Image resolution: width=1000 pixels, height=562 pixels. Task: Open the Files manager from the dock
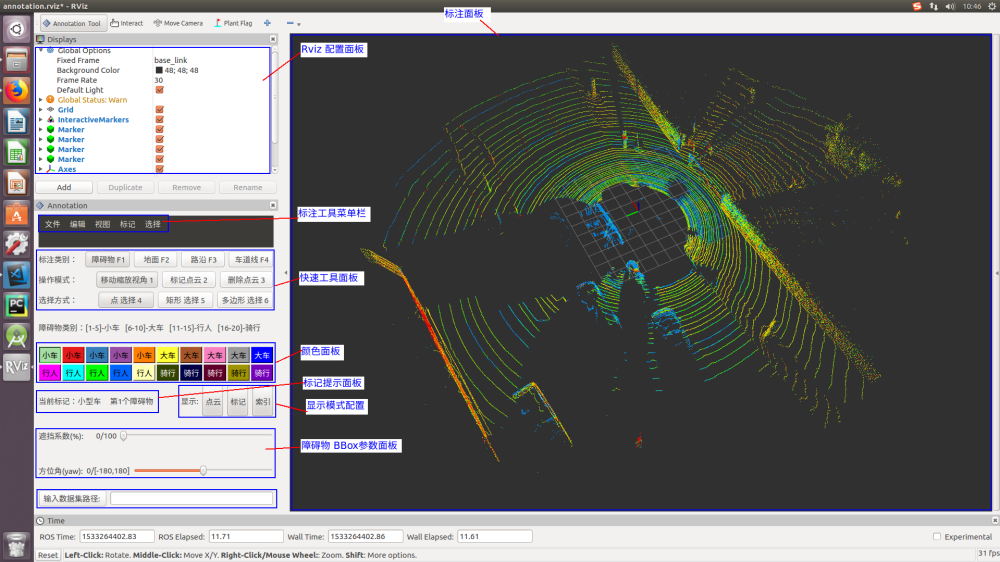(x=17, y=60)
